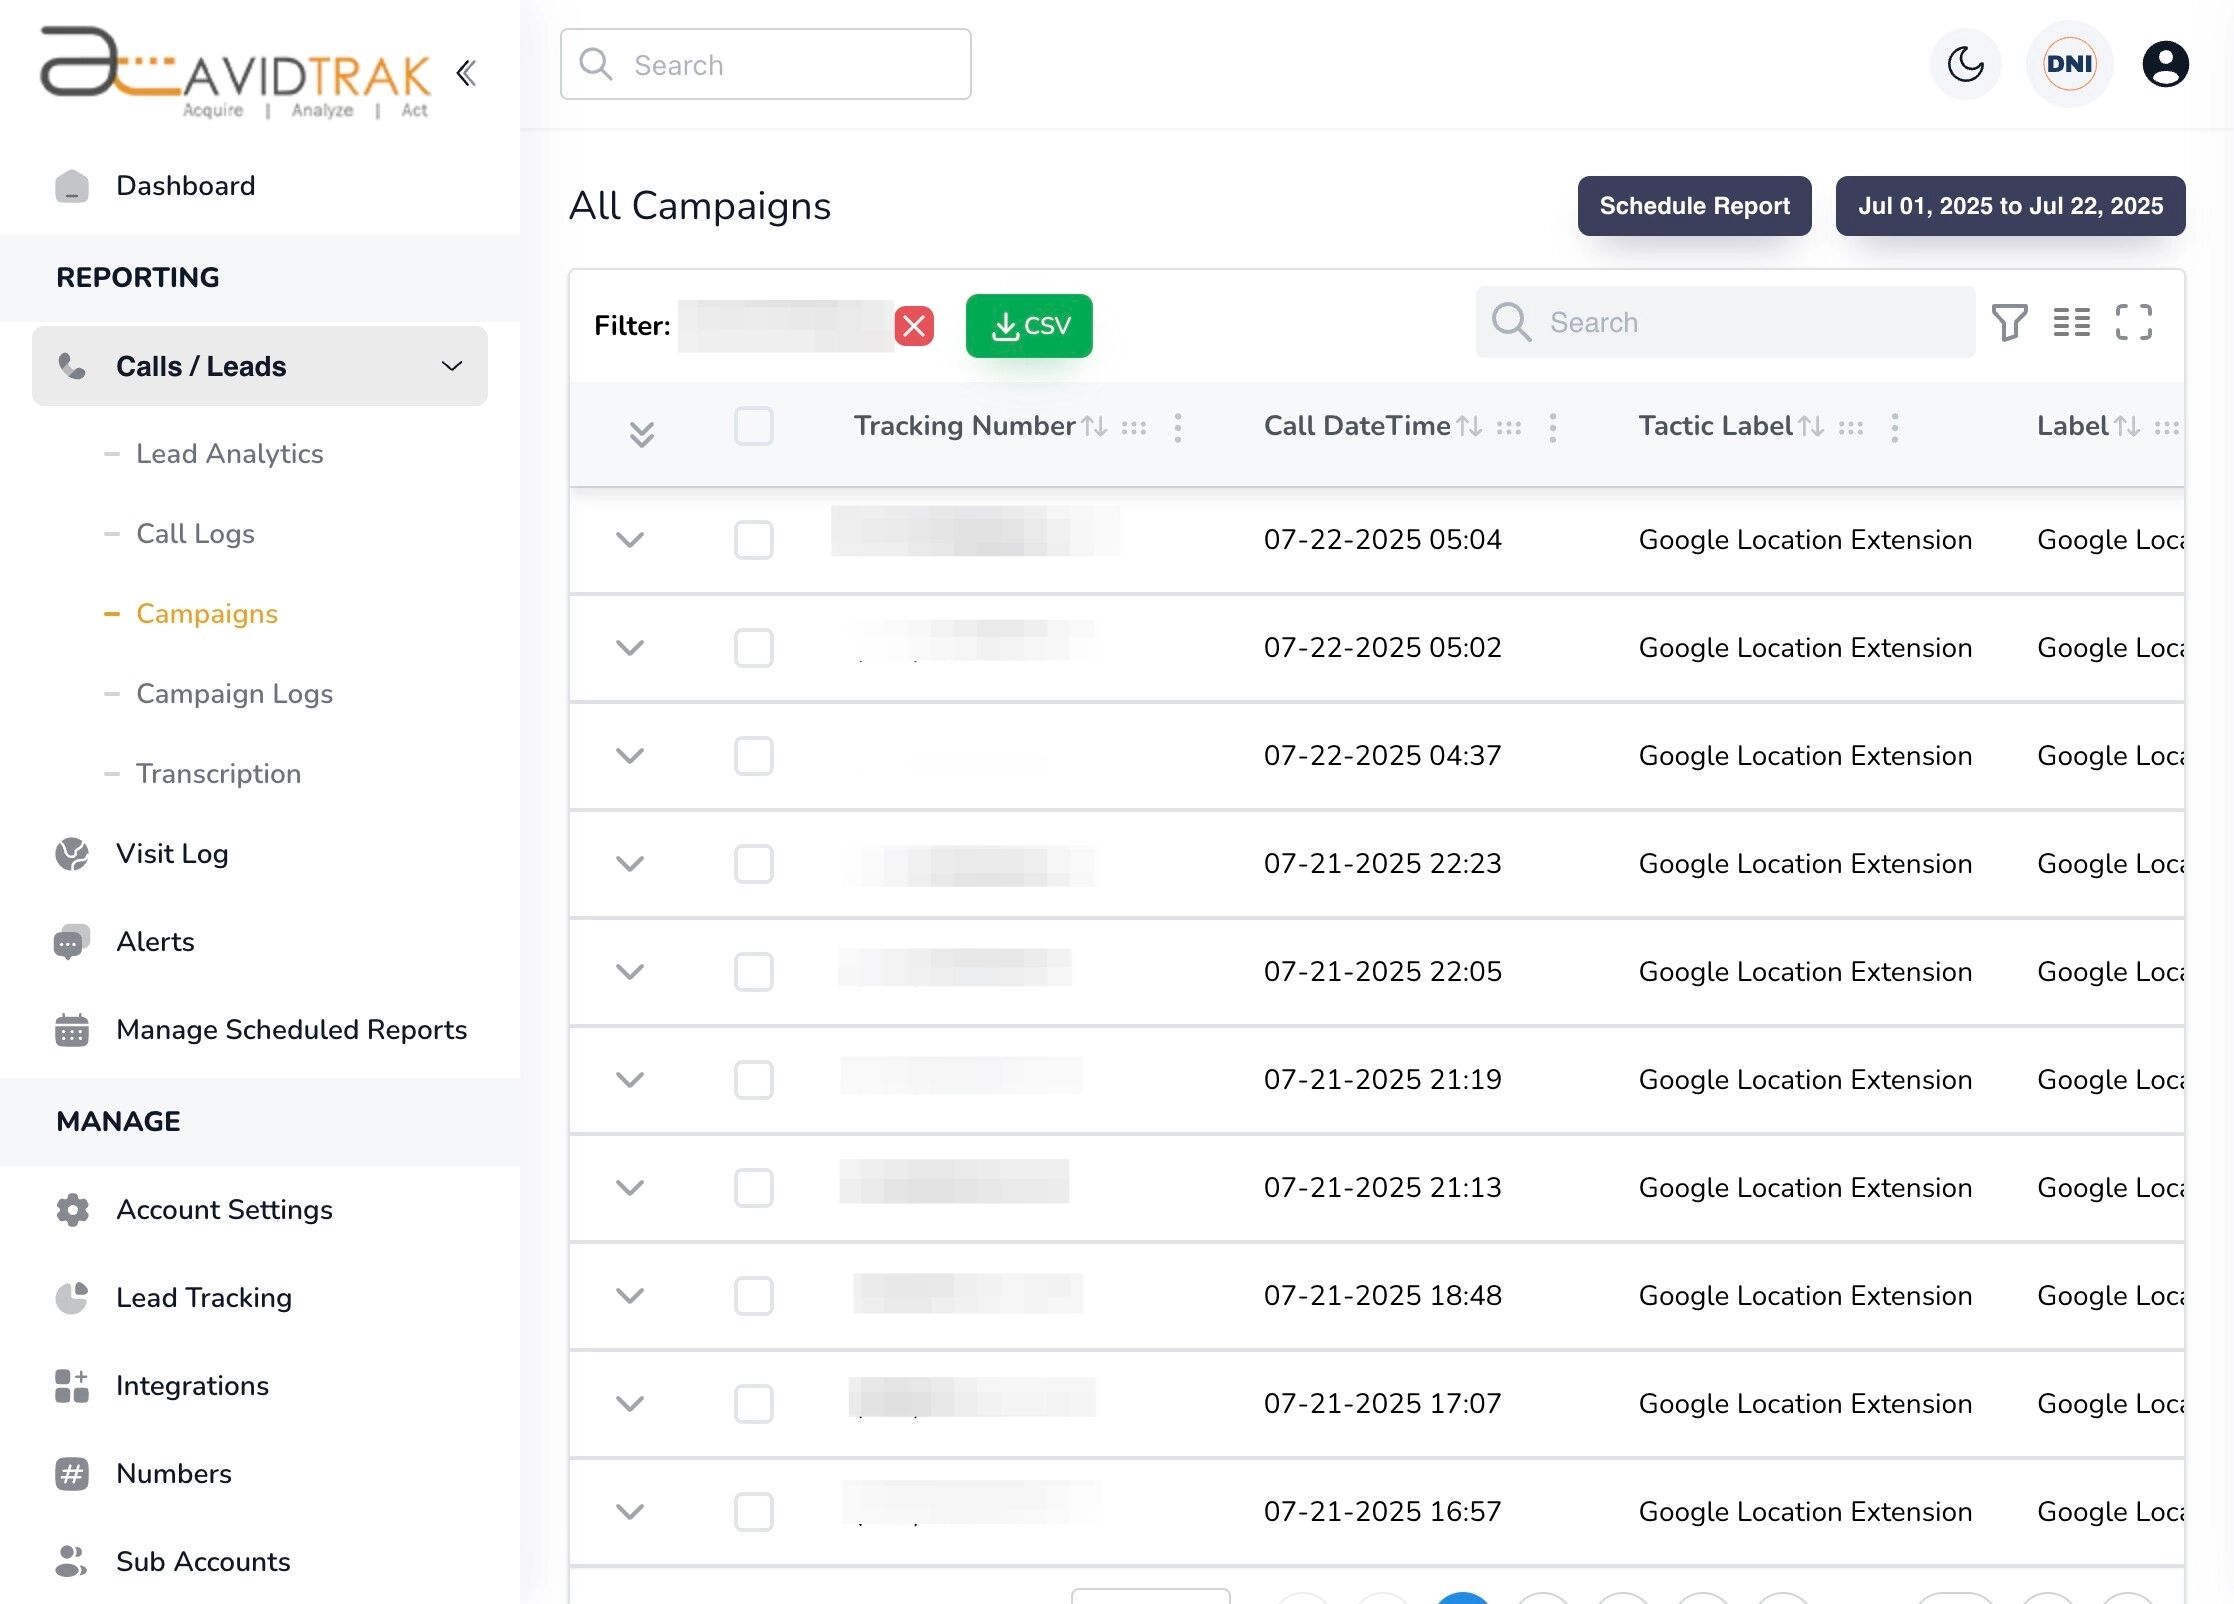Screen dimensions: 2234x1604
Task: Expand the table to fullscreen view
Action: point(2133,322)
